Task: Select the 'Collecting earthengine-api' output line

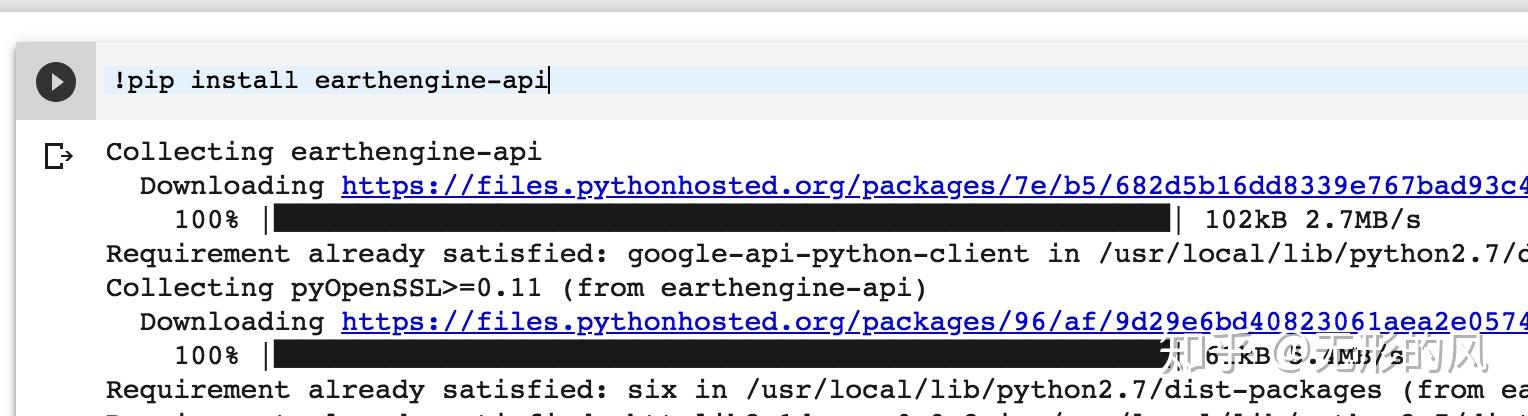Action: (x=324, y=152)
